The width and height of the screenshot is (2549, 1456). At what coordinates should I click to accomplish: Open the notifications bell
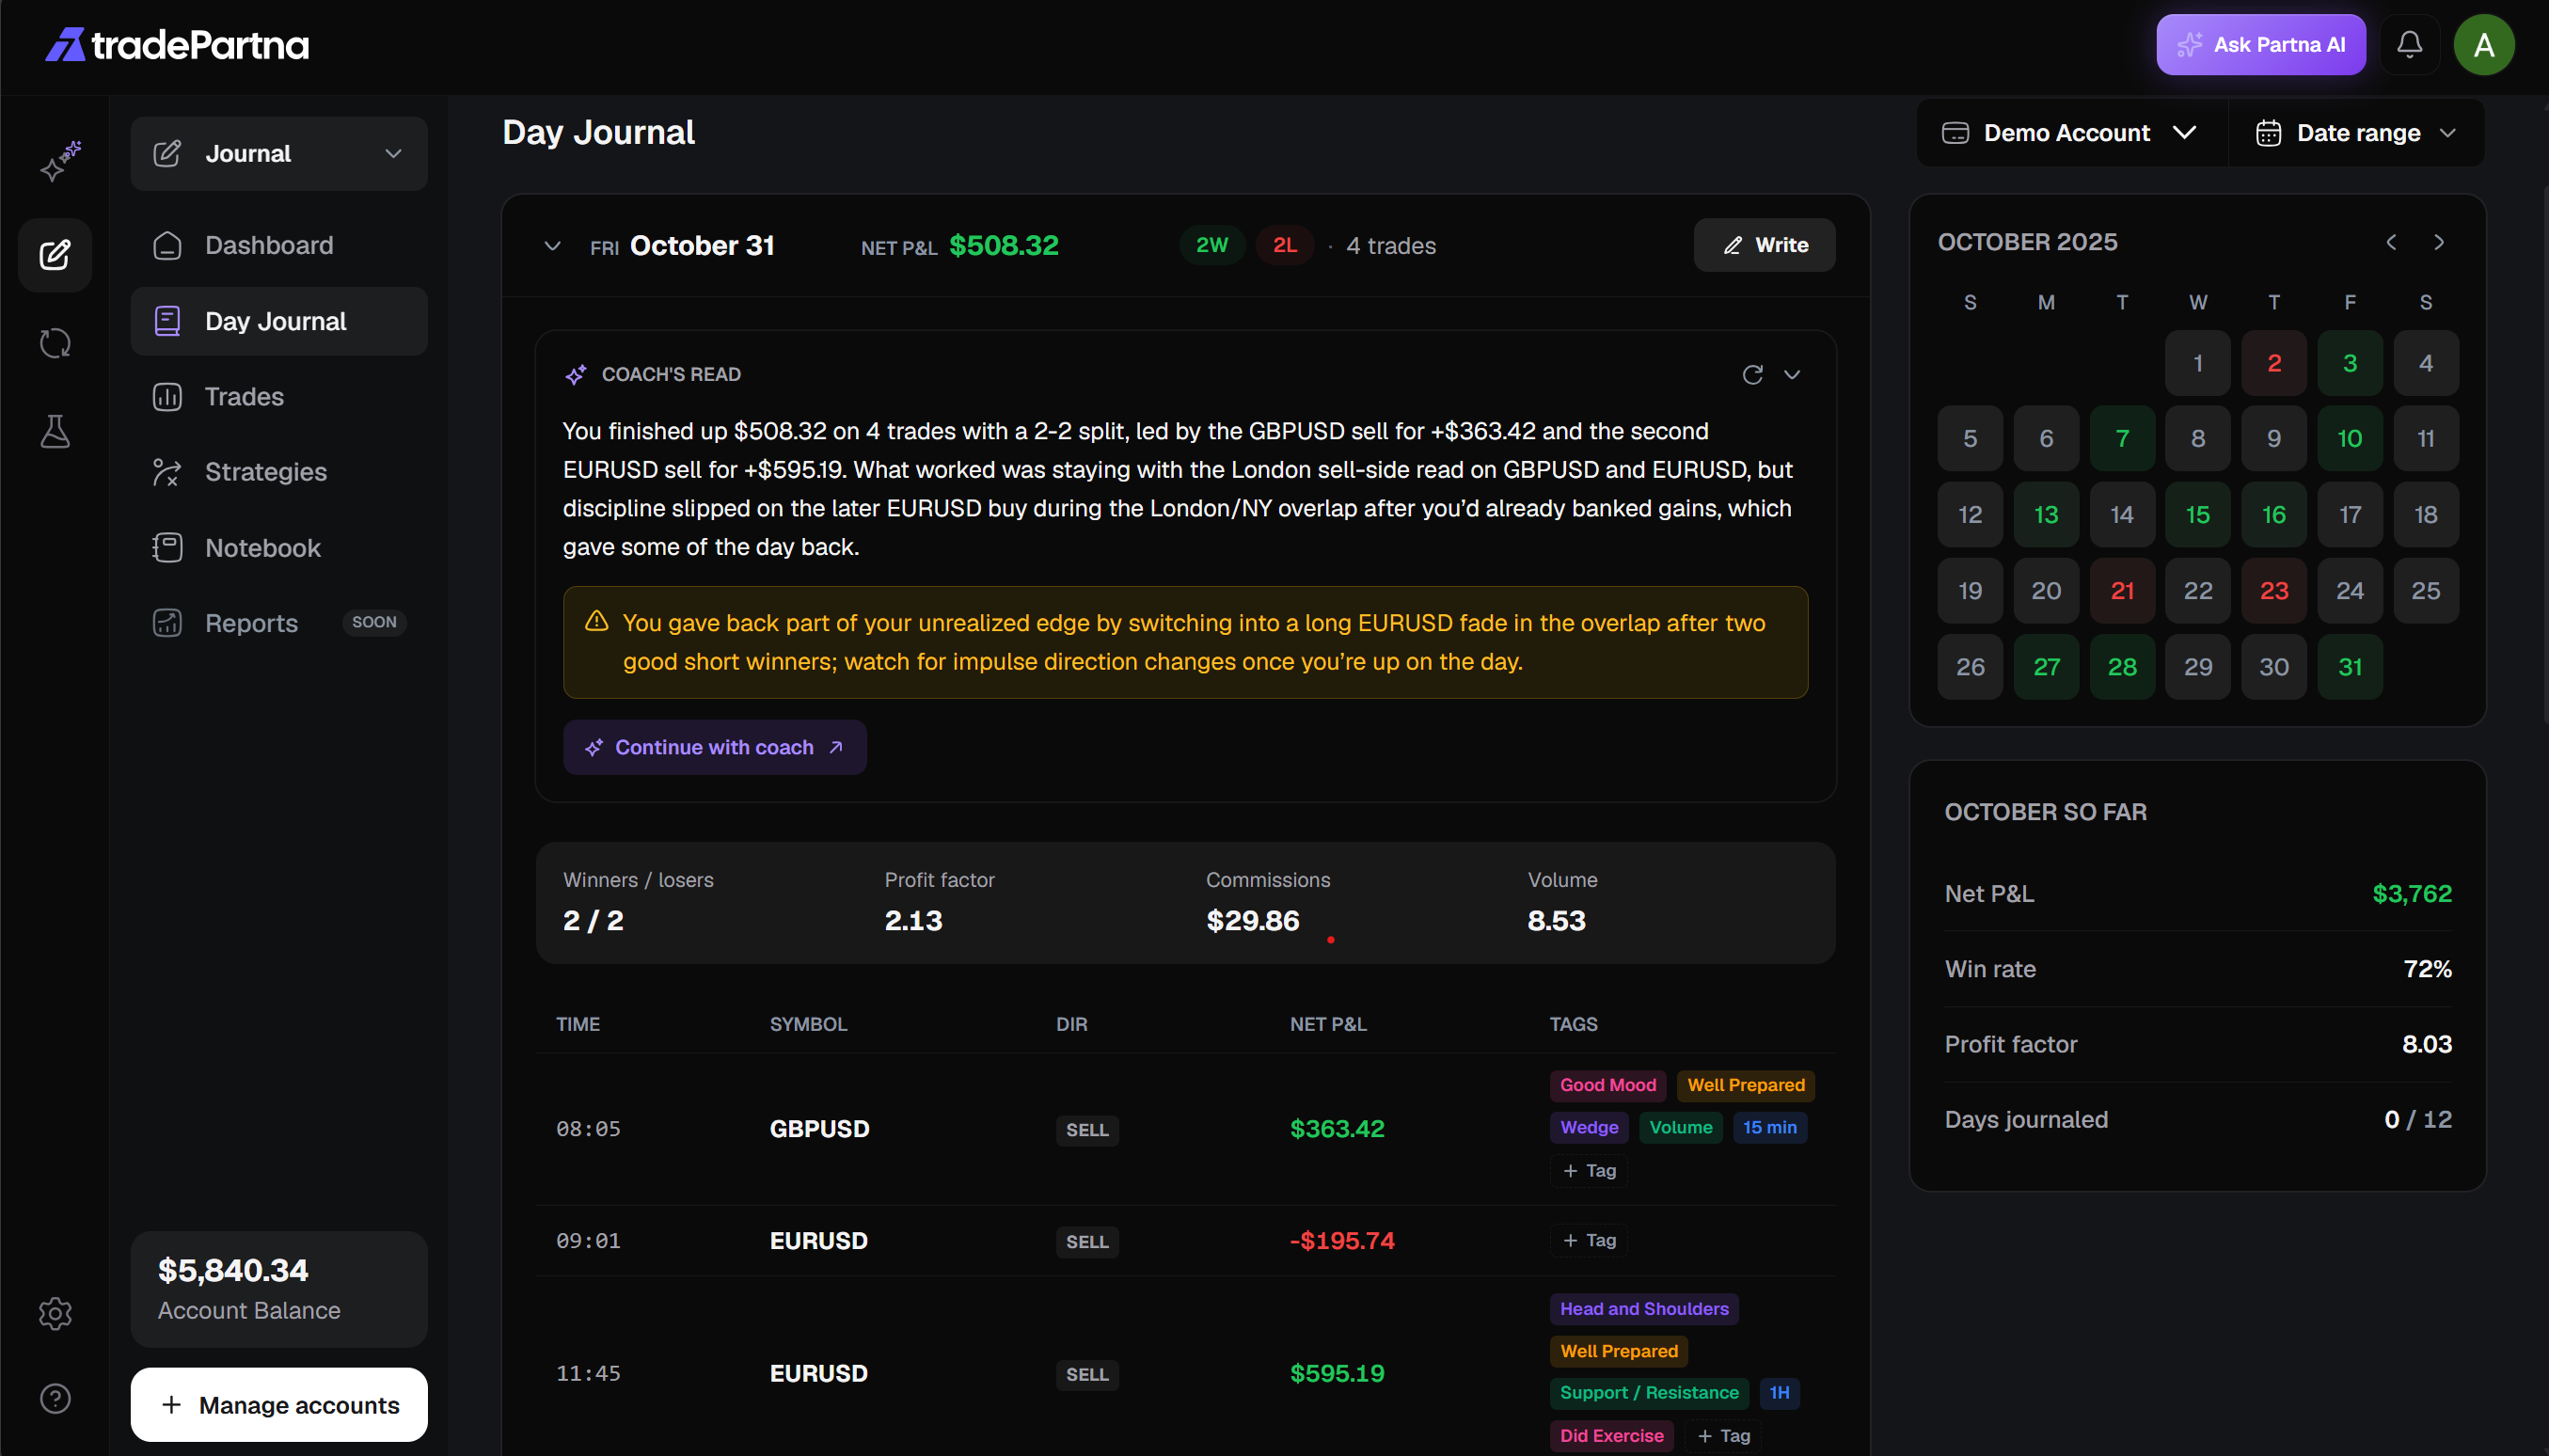[x=2409, y=44]
